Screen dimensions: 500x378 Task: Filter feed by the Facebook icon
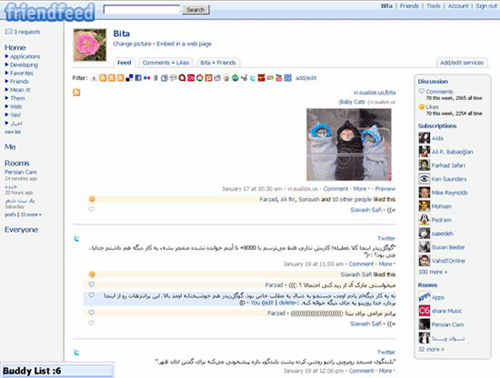point(138,78)
